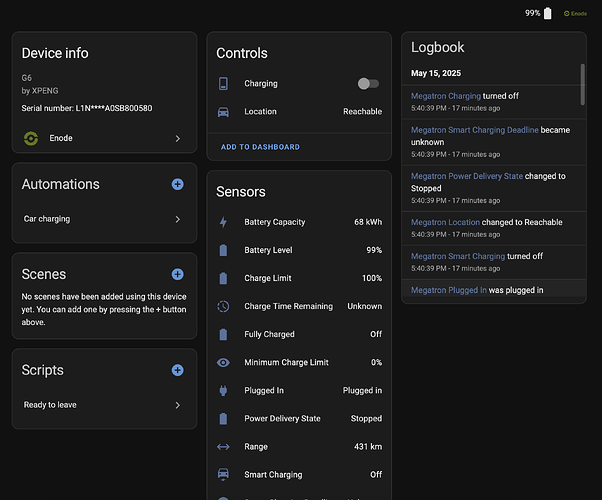
Task: Open Megatron Location logbook link
Action: coord(445,222)
